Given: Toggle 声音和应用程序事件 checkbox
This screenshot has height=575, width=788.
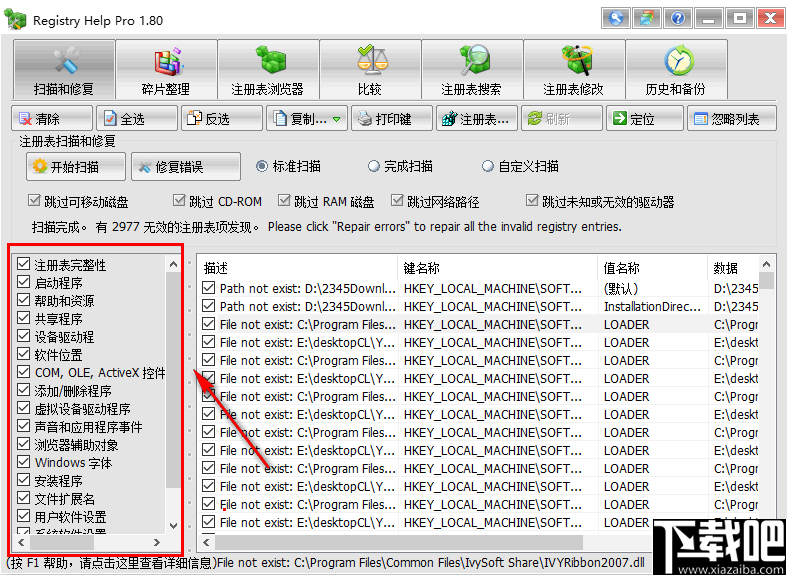Looking at the screenshot, I should [24, 426].
